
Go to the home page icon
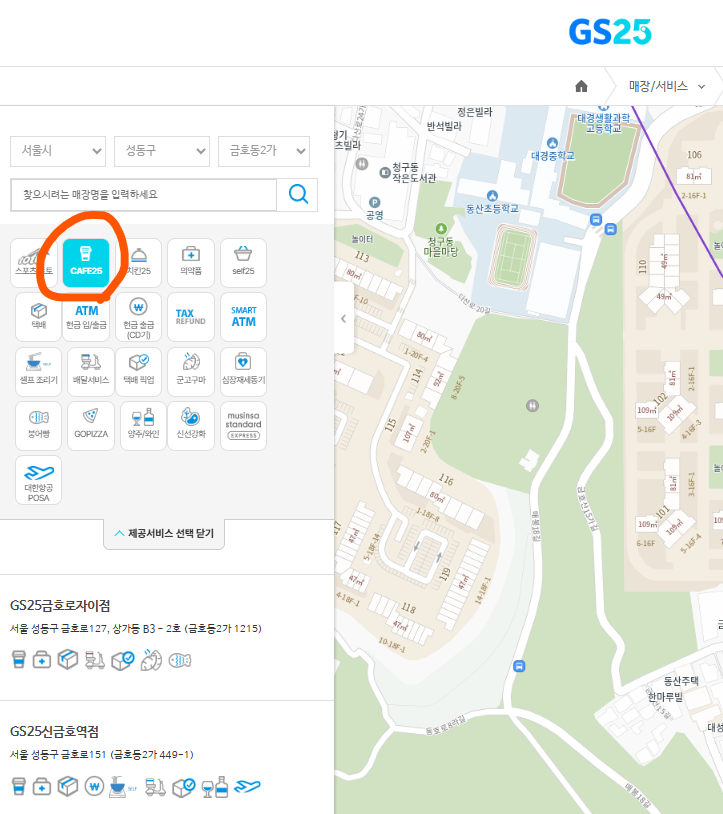[x=581, y=86]
